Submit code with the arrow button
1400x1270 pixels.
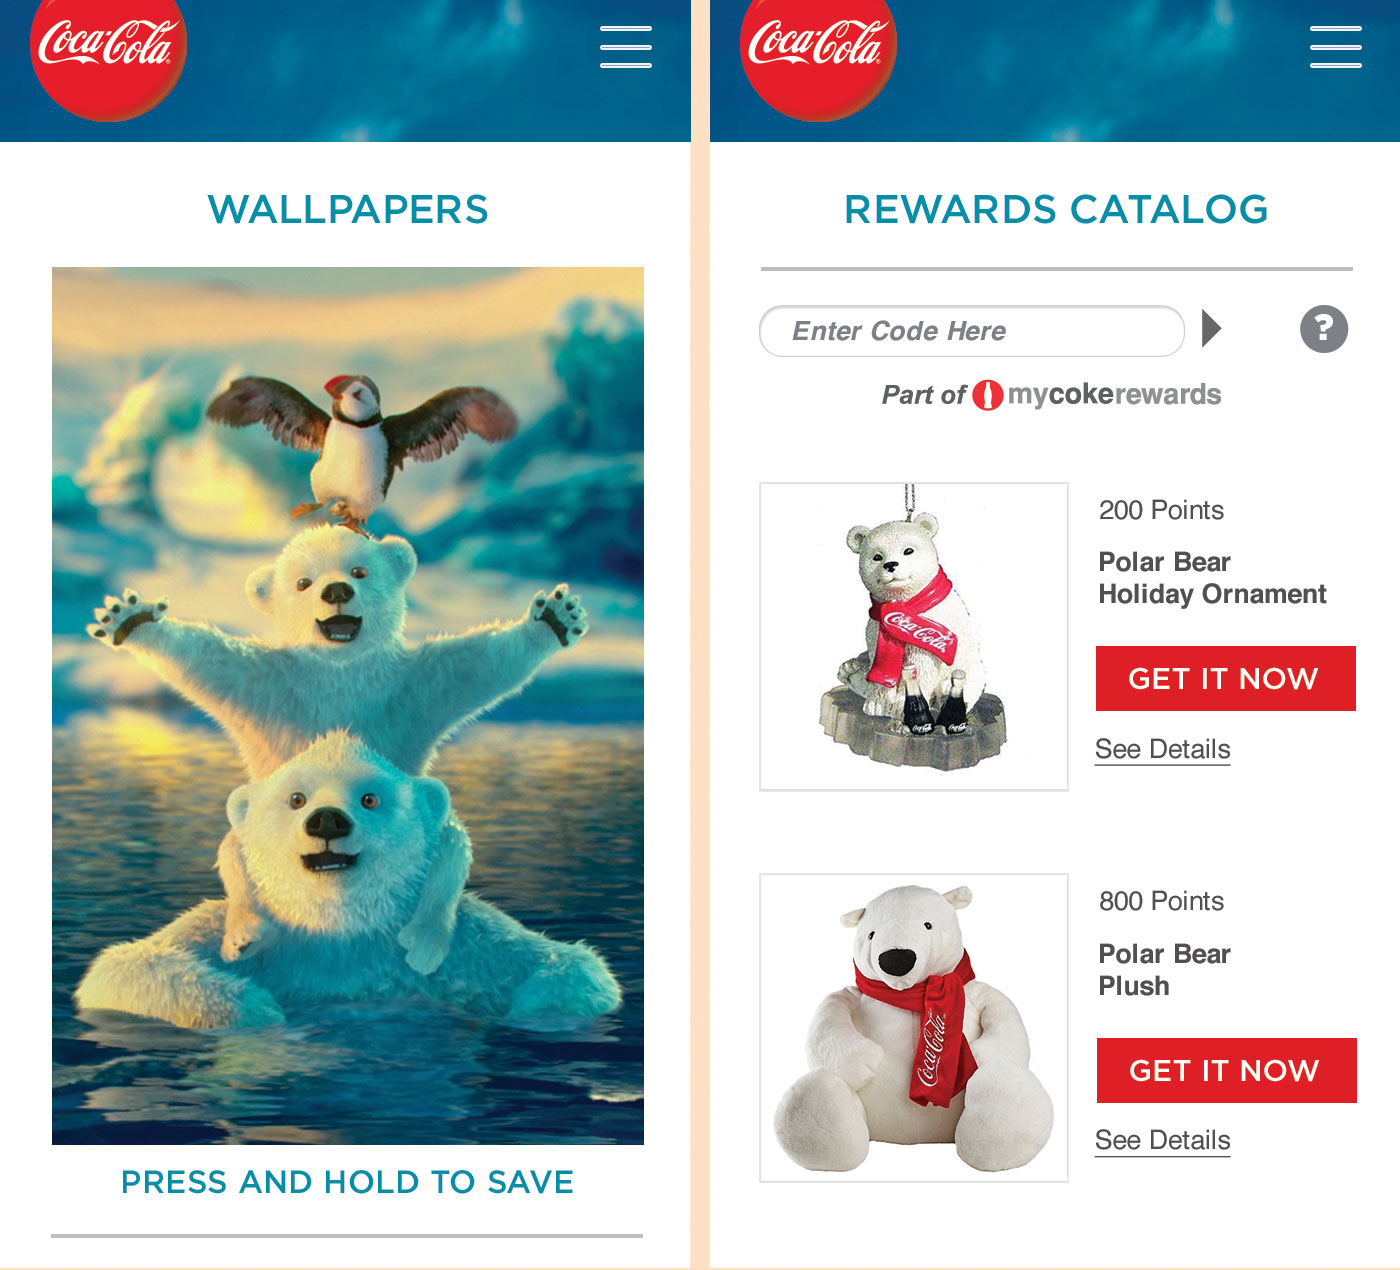click(1211, 328)
